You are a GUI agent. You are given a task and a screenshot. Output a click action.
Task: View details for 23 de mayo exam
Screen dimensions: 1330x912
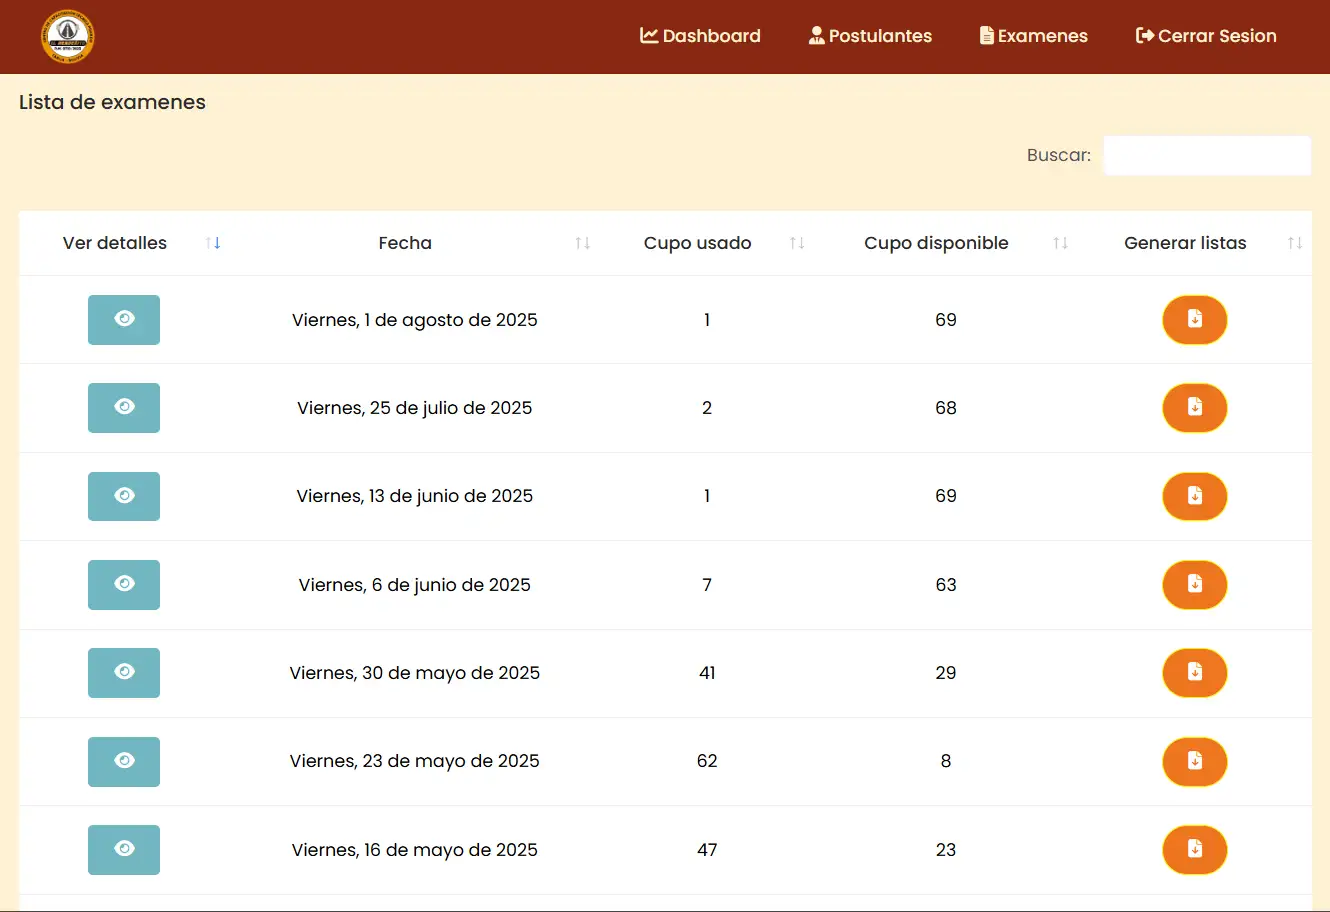(x=124, y=762)
